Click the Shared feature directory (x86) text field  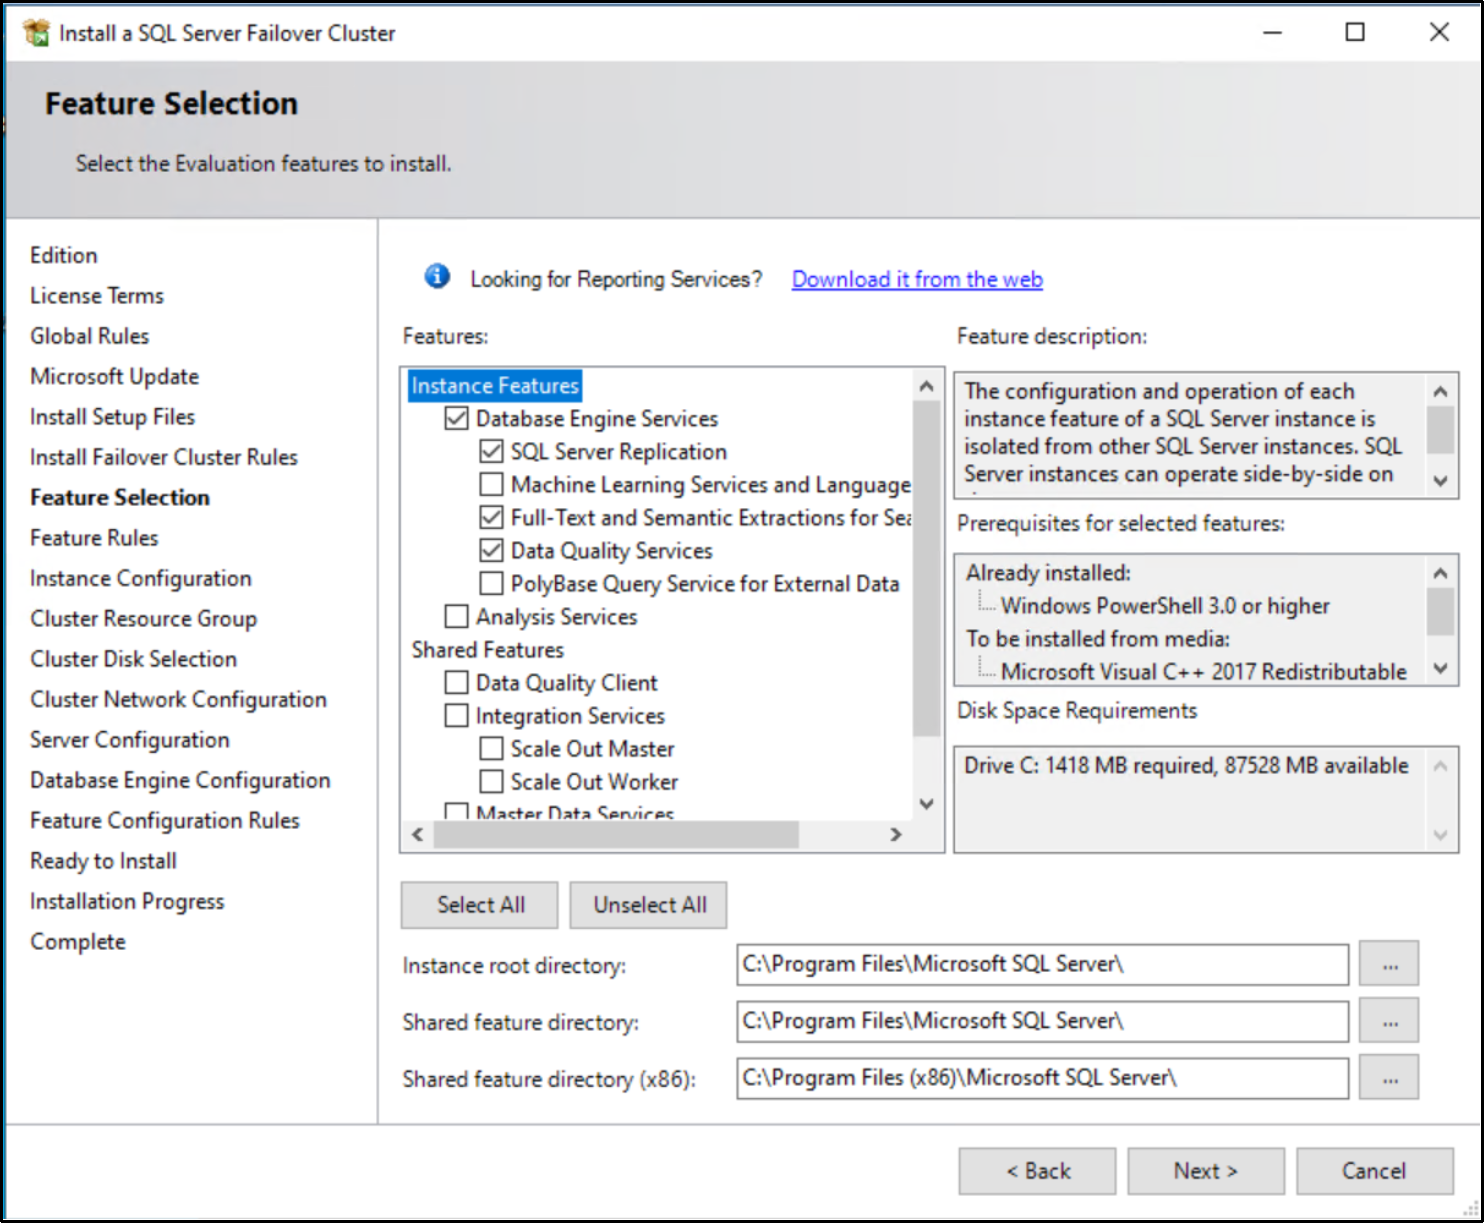point(1042,1078)
